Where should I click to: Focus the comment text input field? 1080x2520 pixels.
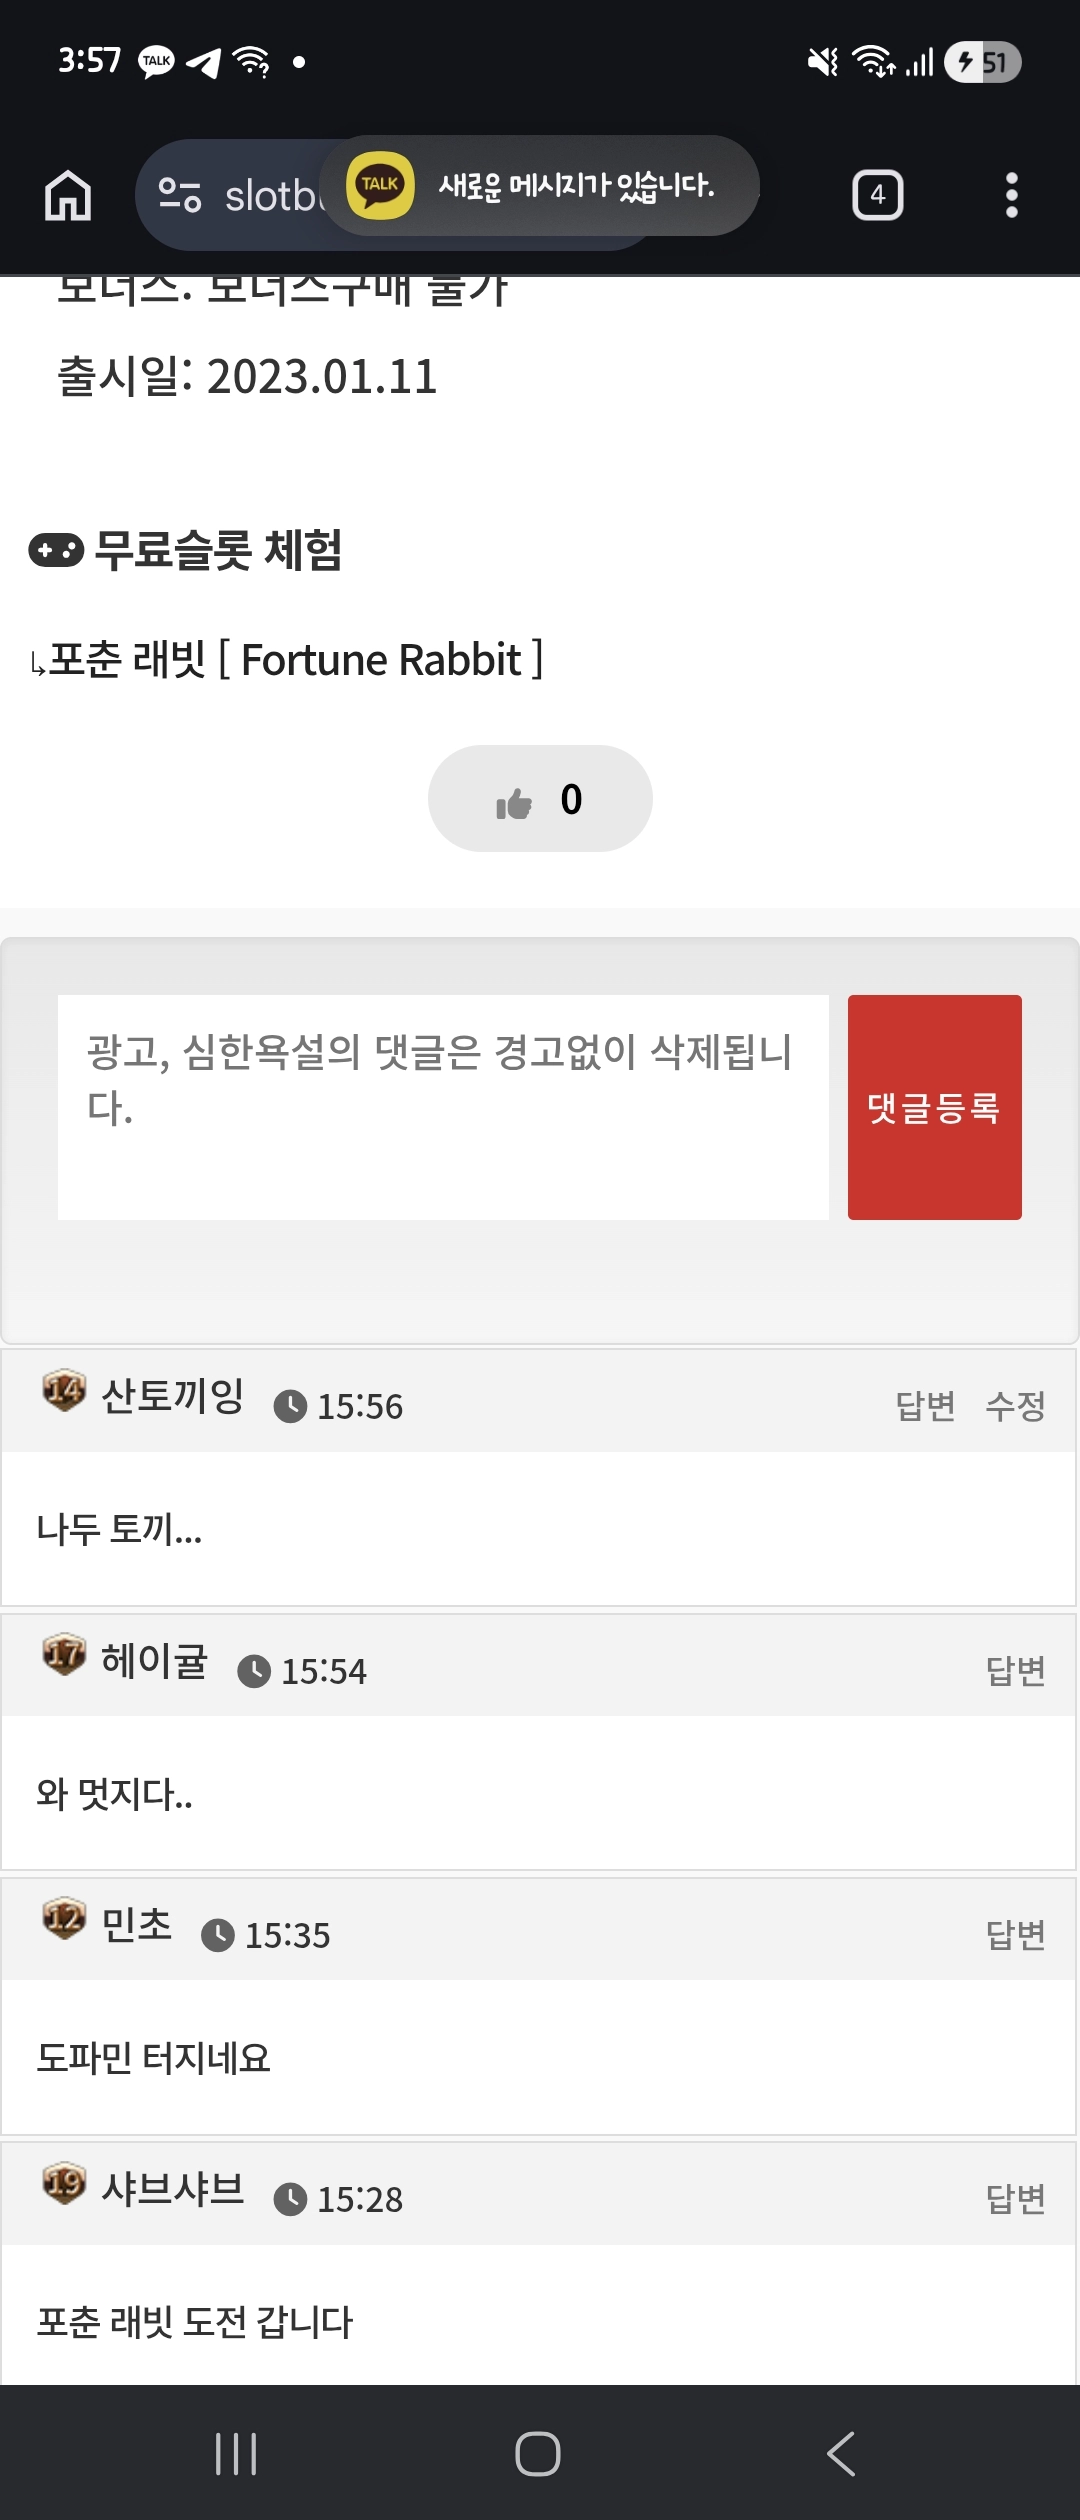tap(443, 1107)
